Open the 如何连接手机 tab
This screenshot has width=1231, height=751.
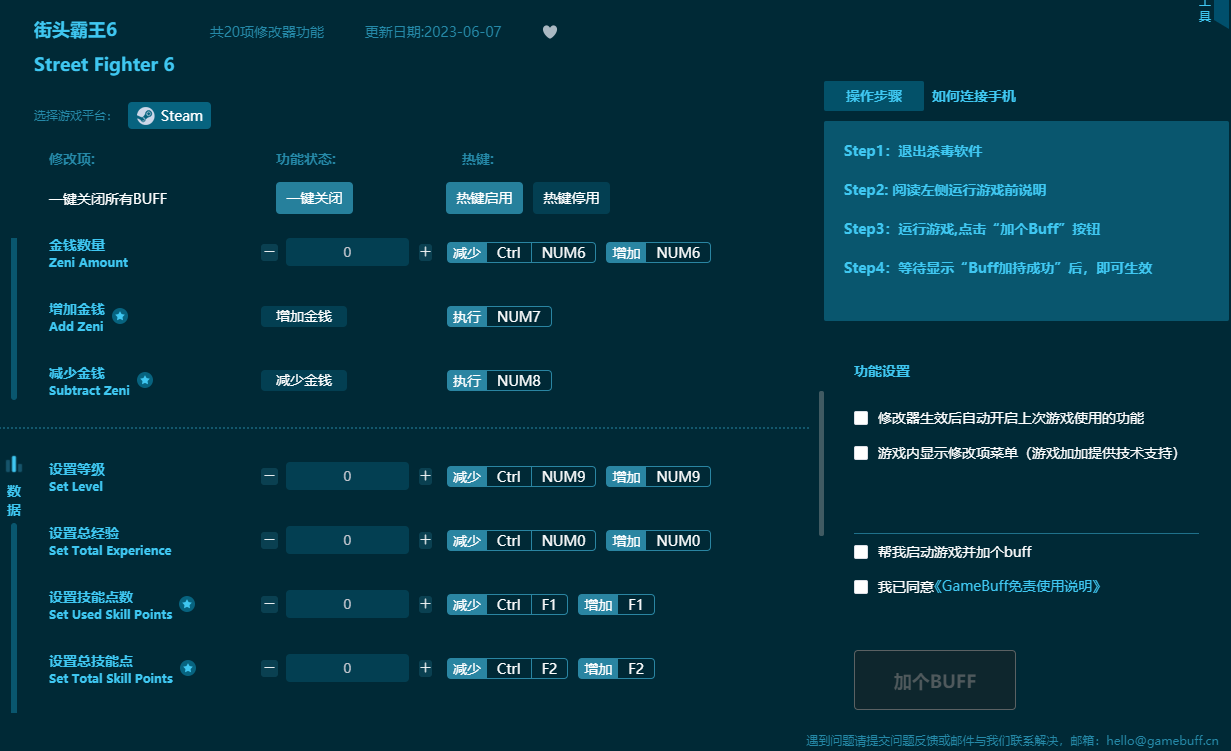click(x=974, y=96)
